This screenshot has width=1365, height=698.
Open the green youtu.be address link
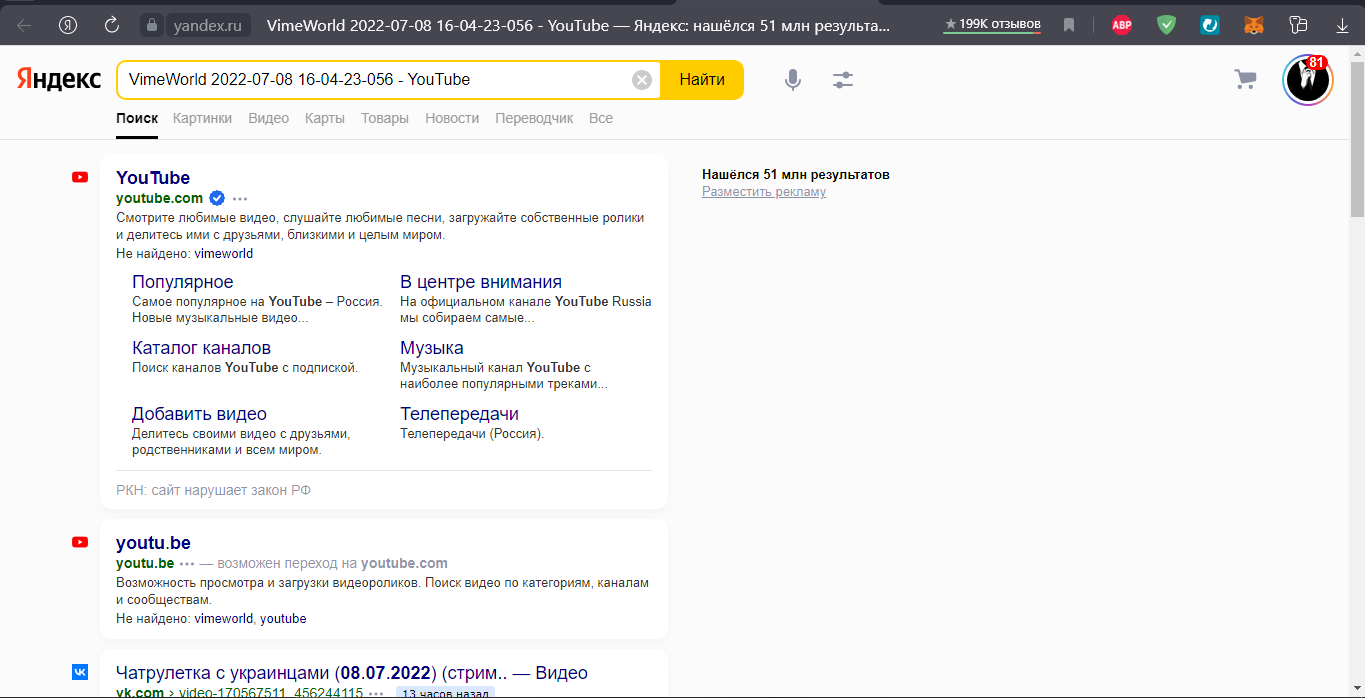pyautogui.click(x=145, y=563)
